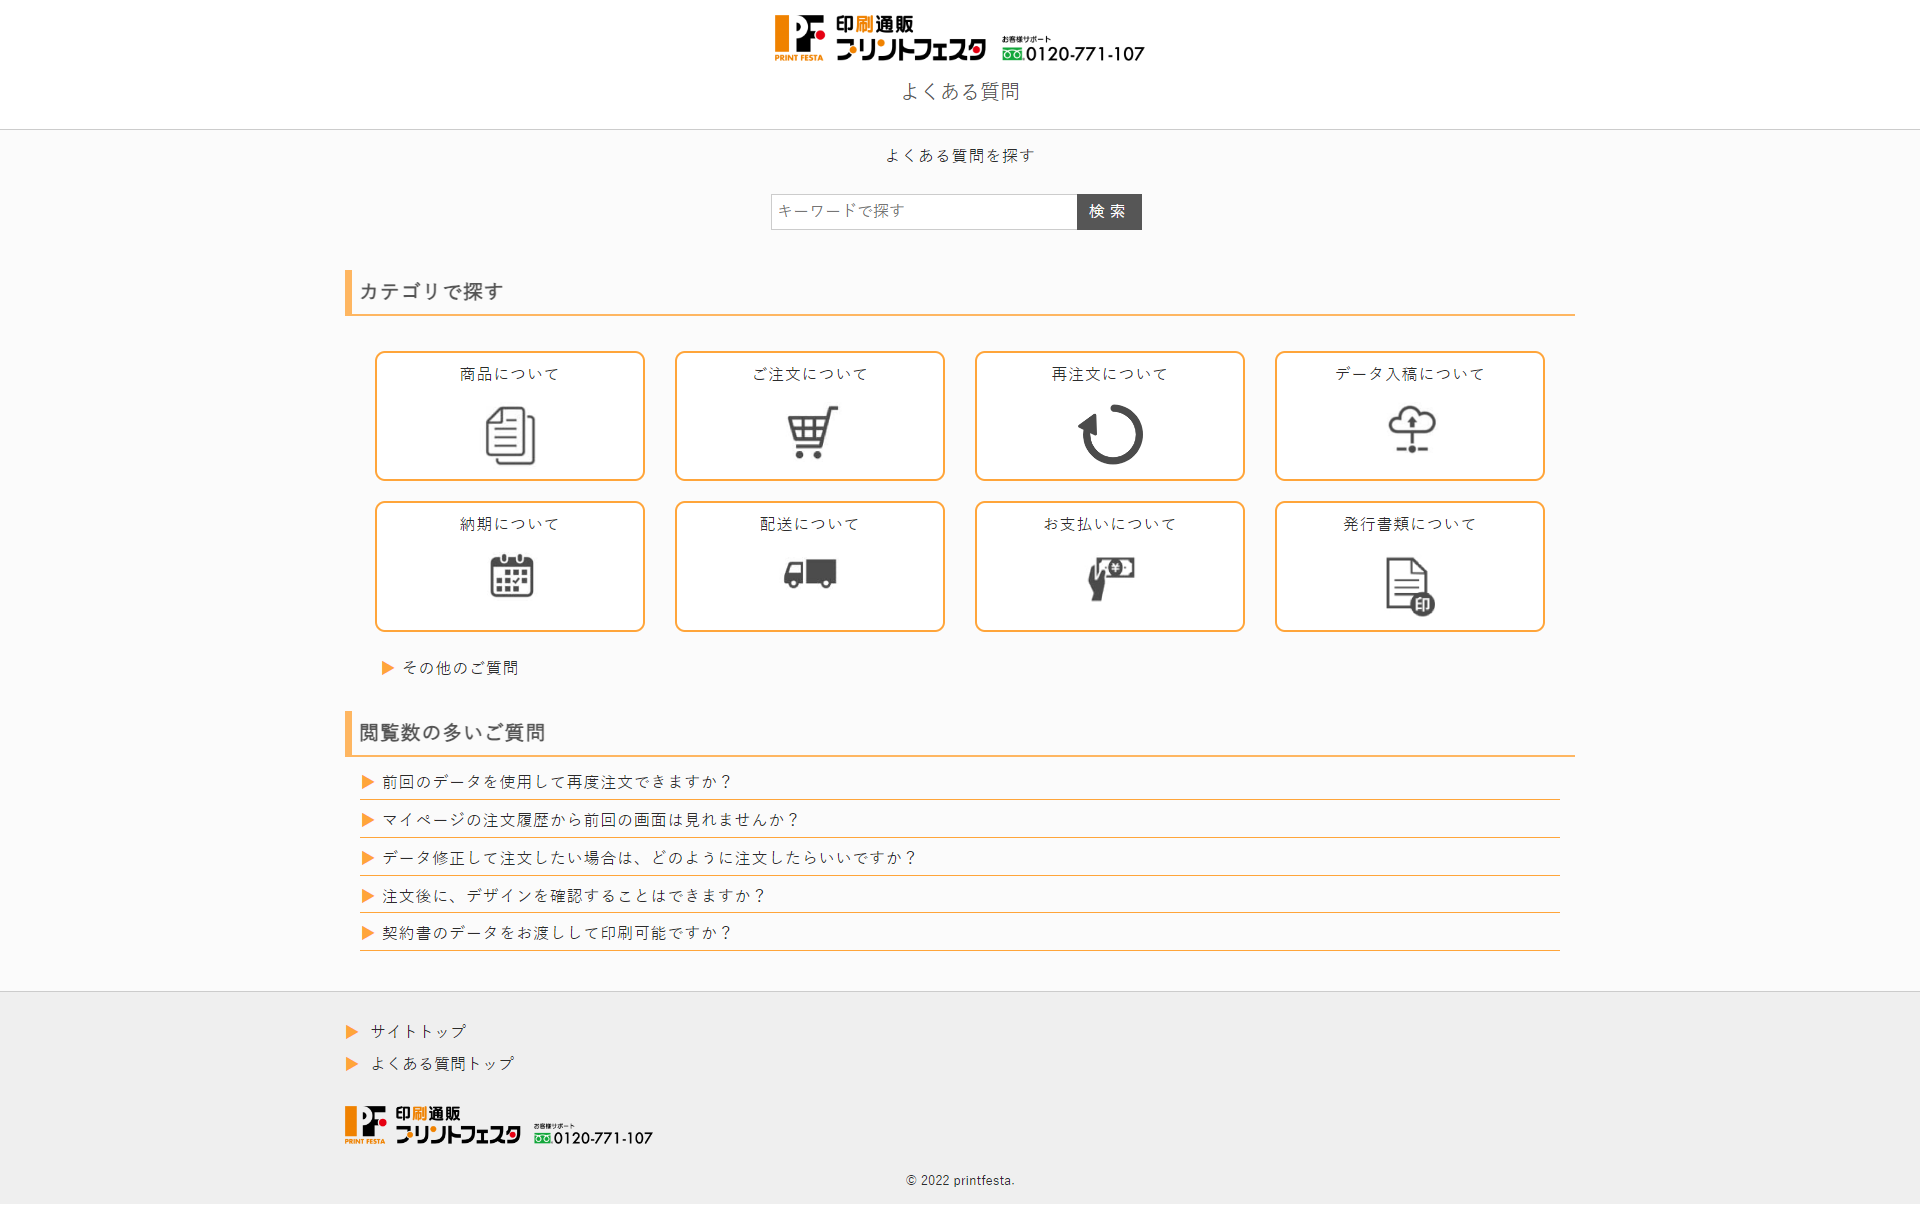
Task: Click the stamped document icon for 発行書類について
Action: coord(1409,586)
